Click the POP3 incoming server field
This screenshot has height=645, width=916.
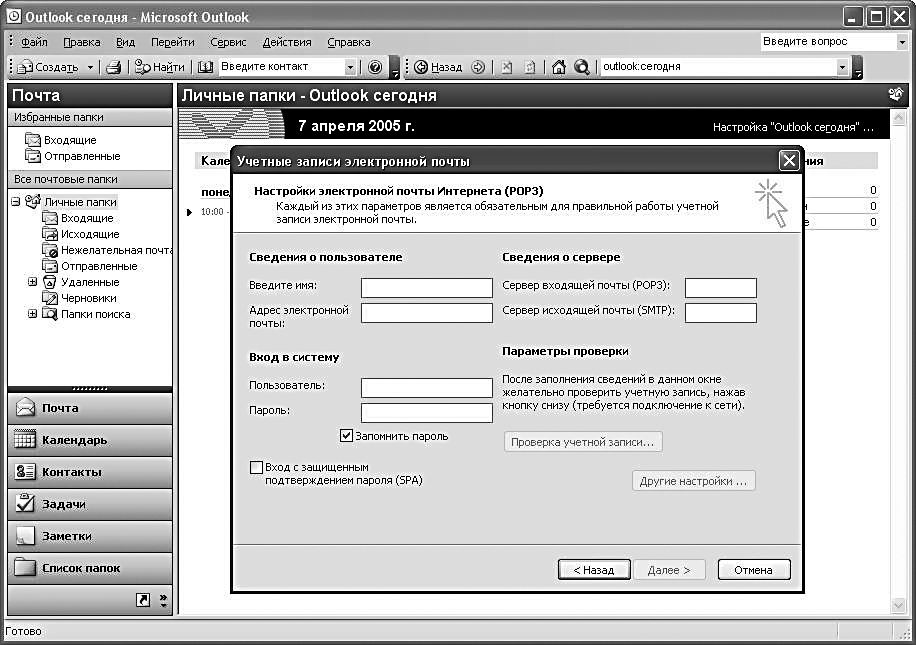[720, 288]
